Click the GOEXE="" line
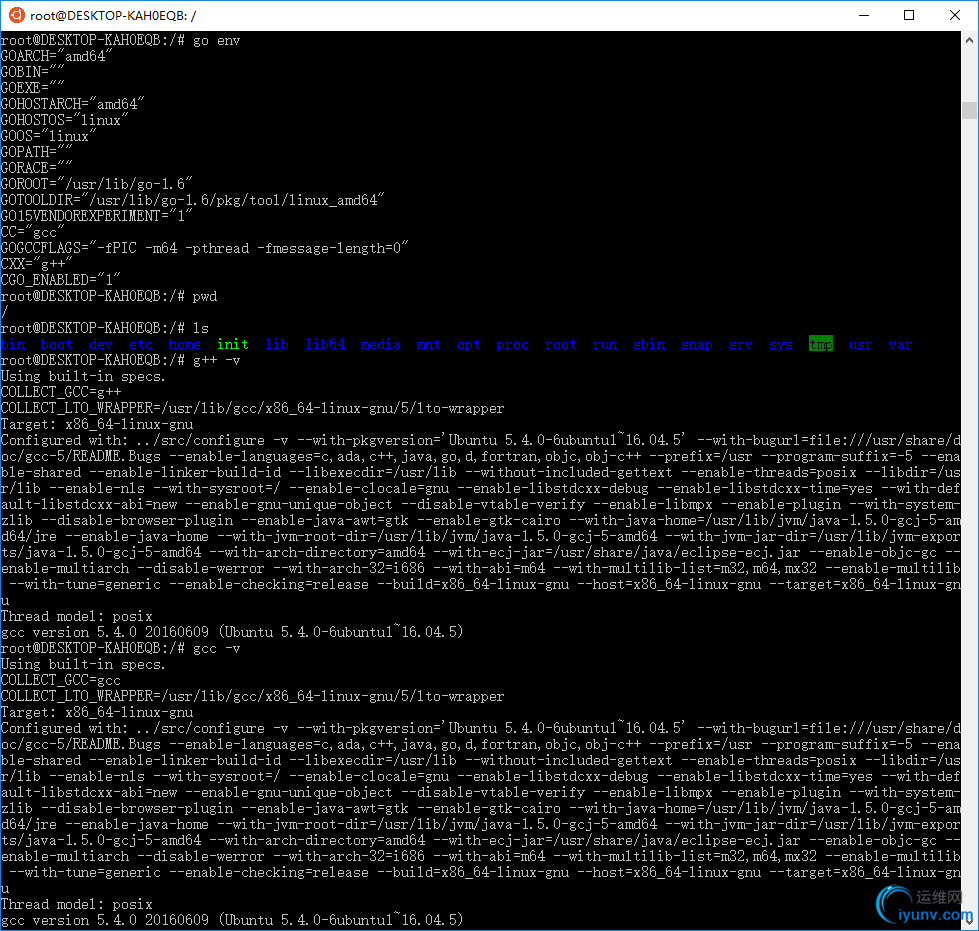Screen dimensions: 979x931 32,88
